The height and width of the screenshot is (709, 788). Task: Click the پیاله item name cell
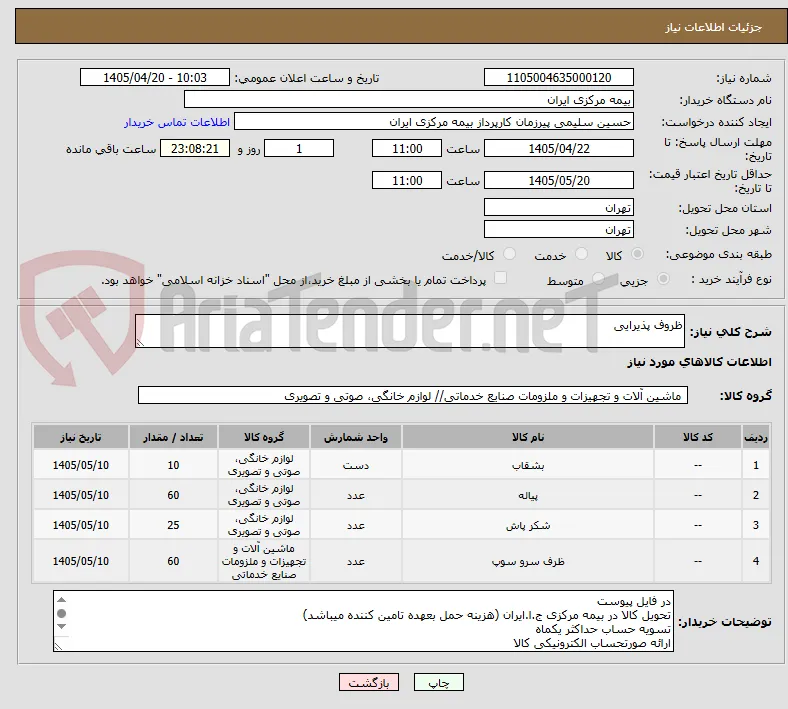click(x=528, y=495)
